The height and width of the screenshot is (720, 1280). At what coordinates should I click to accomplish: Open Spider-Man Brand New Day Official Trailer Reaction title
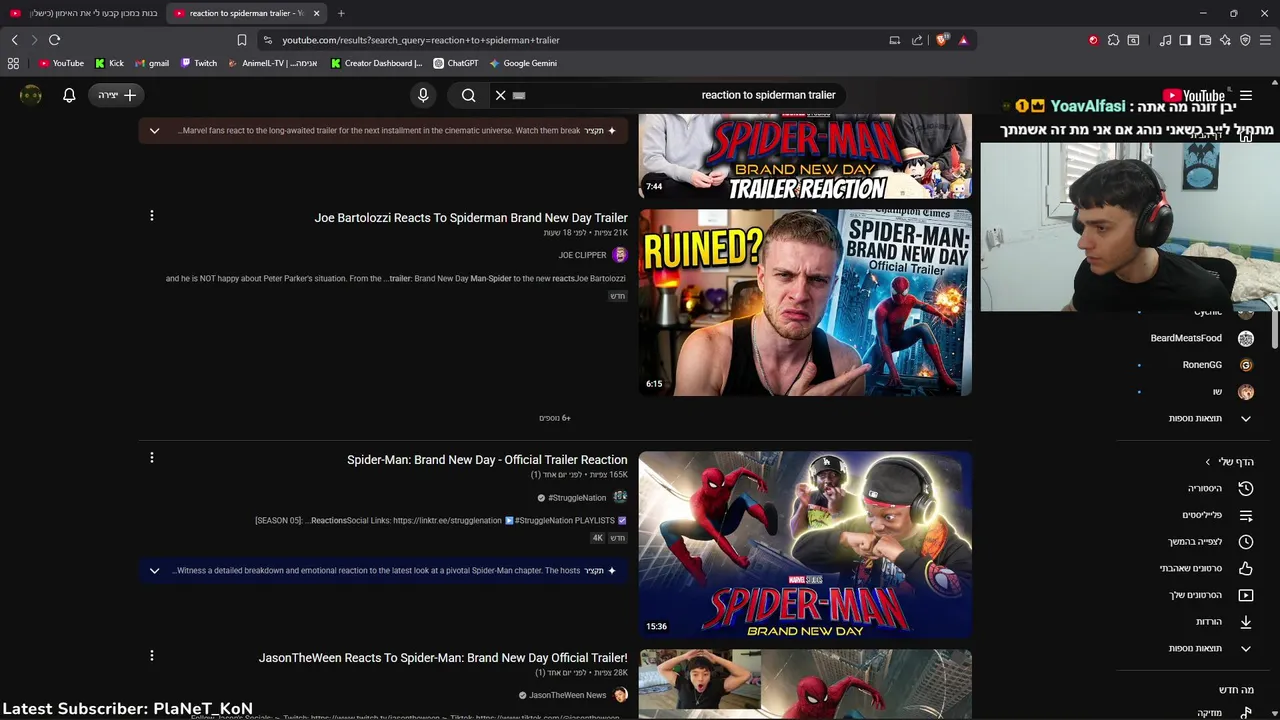487,460
